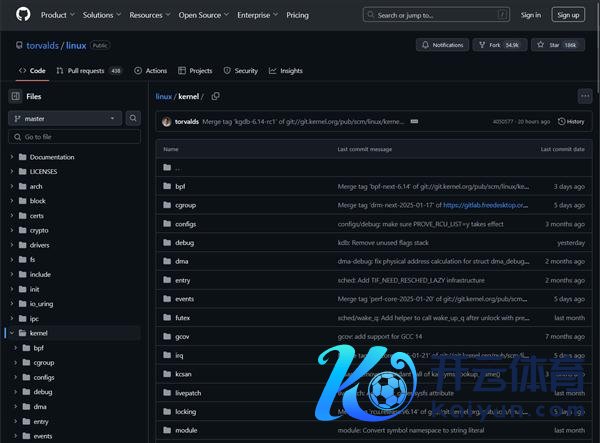Click the Sign up button

pyautogui.click(x=568, y=15)
